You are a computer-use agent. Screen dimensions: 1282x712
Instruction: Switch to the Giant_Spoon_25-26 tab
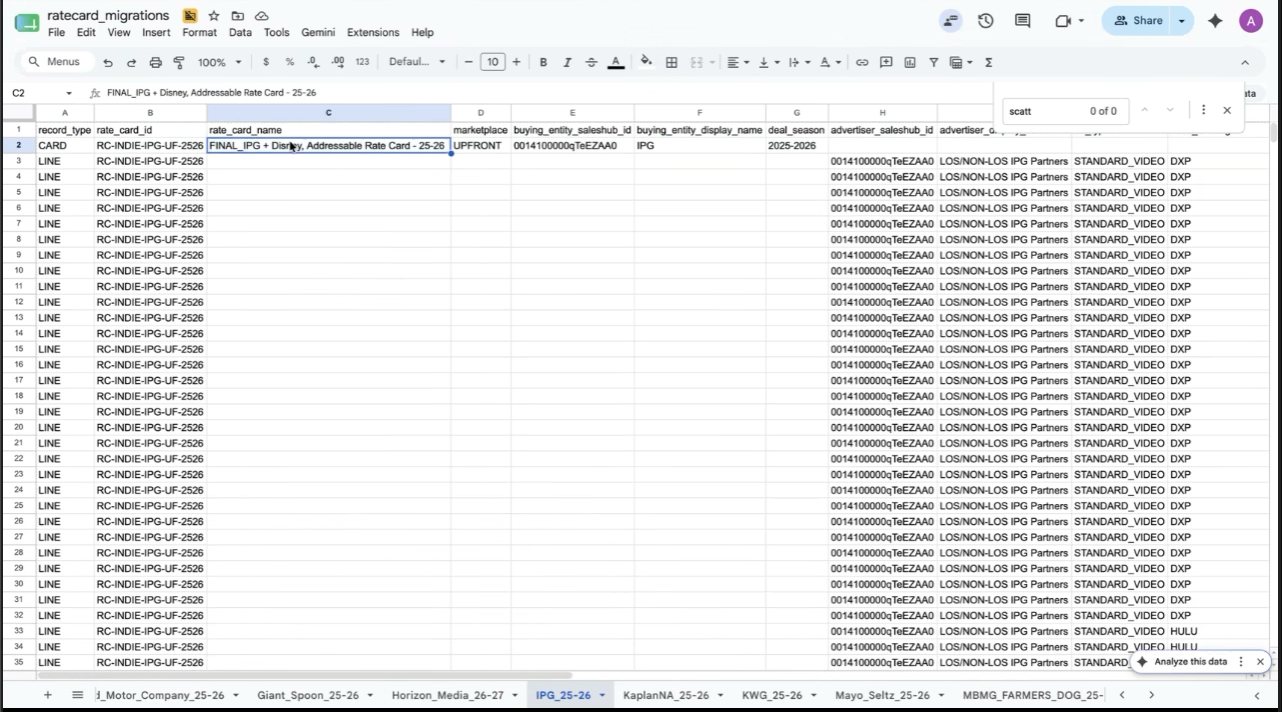tap(308, 695)
